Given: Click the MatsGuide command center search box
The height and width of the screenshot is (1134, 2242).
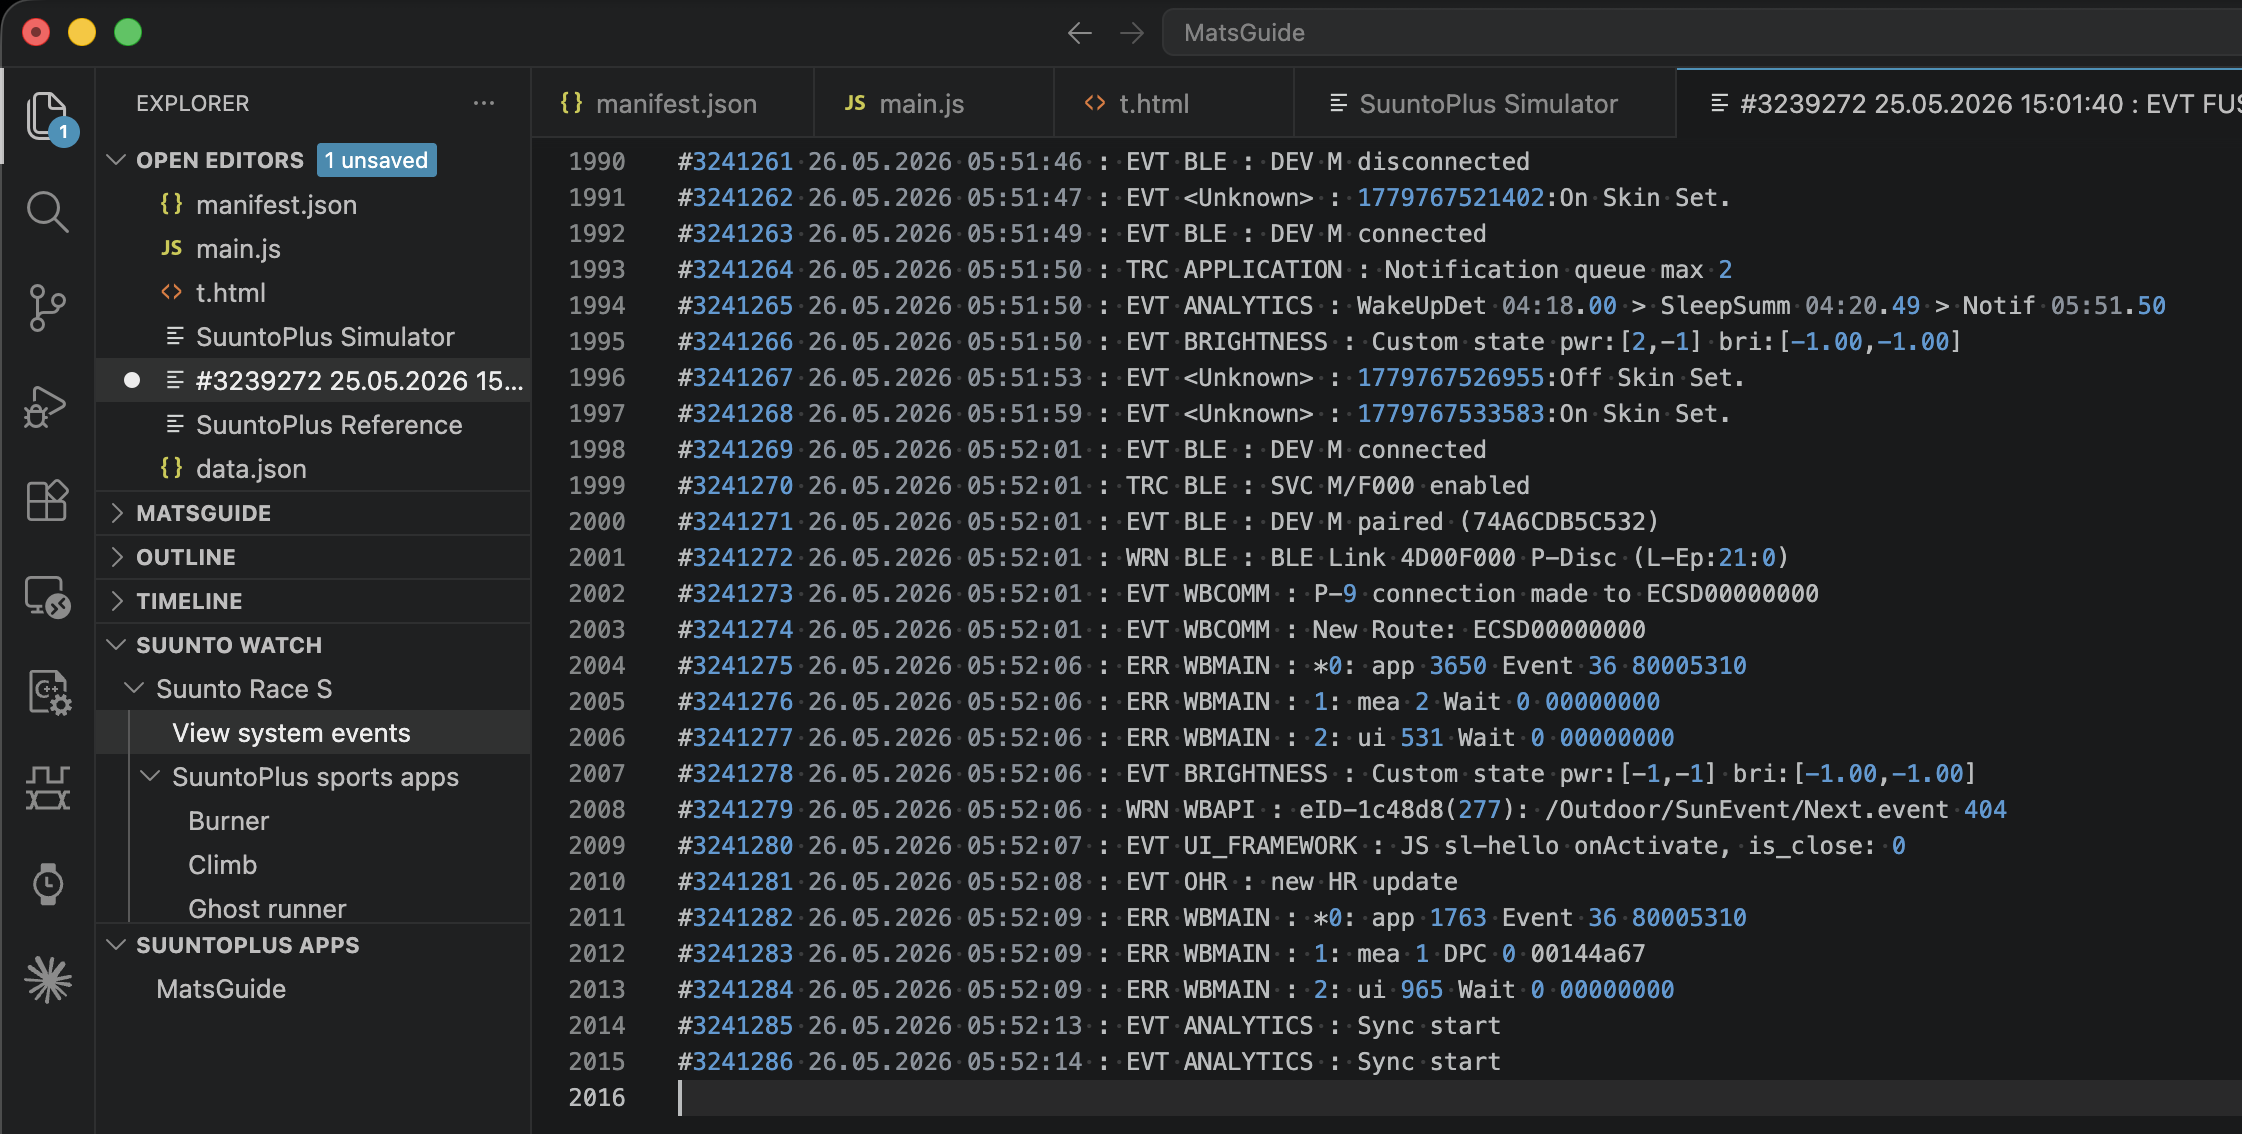Looking at the screenshot, I should (1702, 33).
